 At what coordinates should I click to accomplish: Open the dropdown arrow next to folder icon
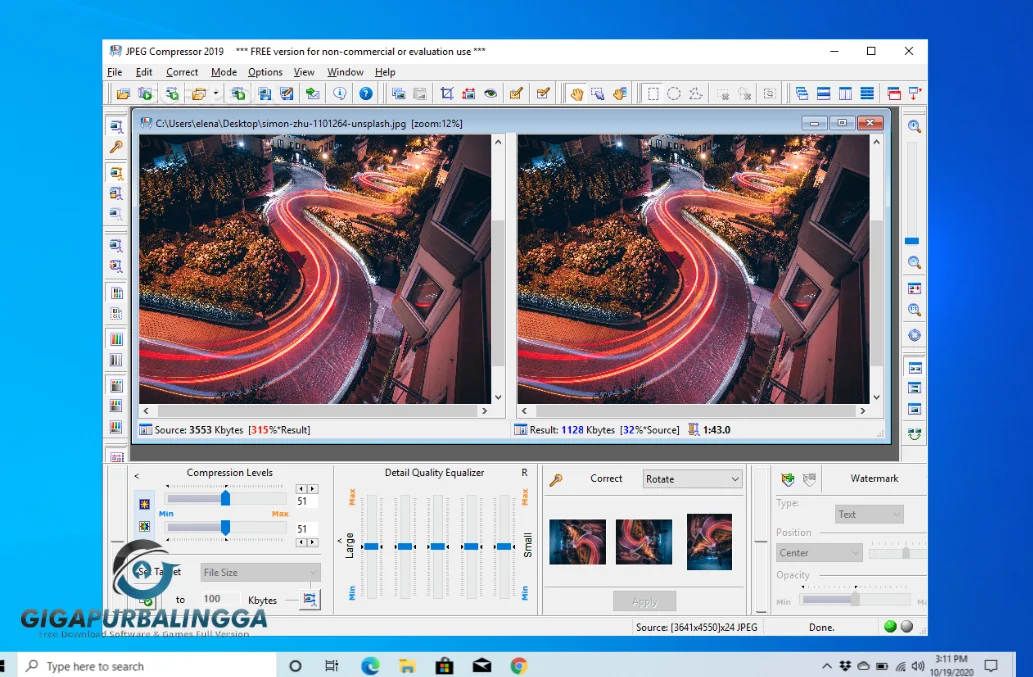pos(215,94)
